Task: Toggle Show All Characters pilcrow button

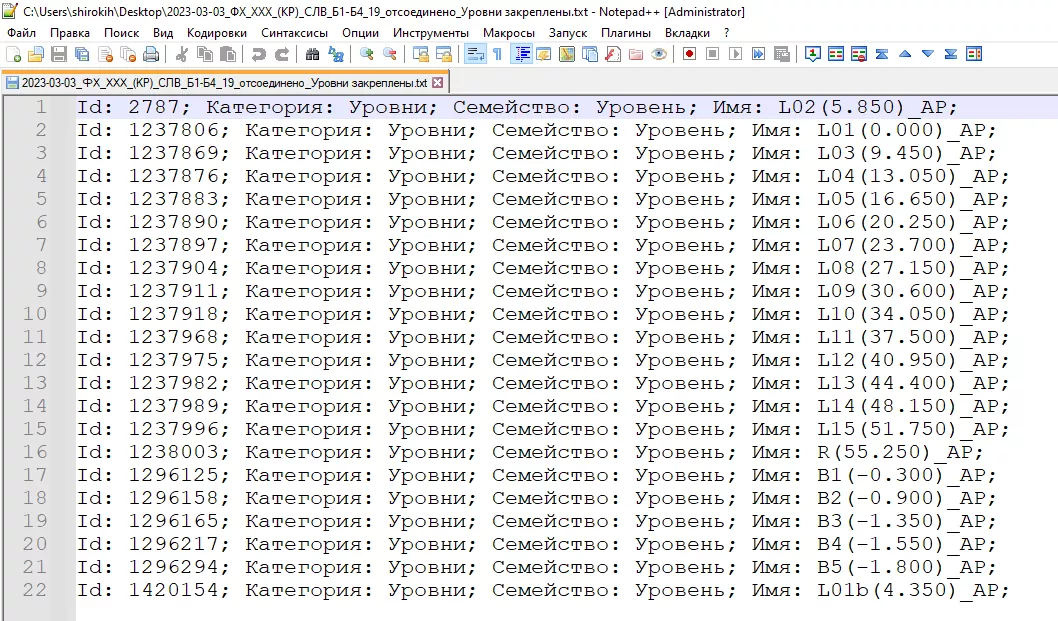Action: (x=497, y=54)
